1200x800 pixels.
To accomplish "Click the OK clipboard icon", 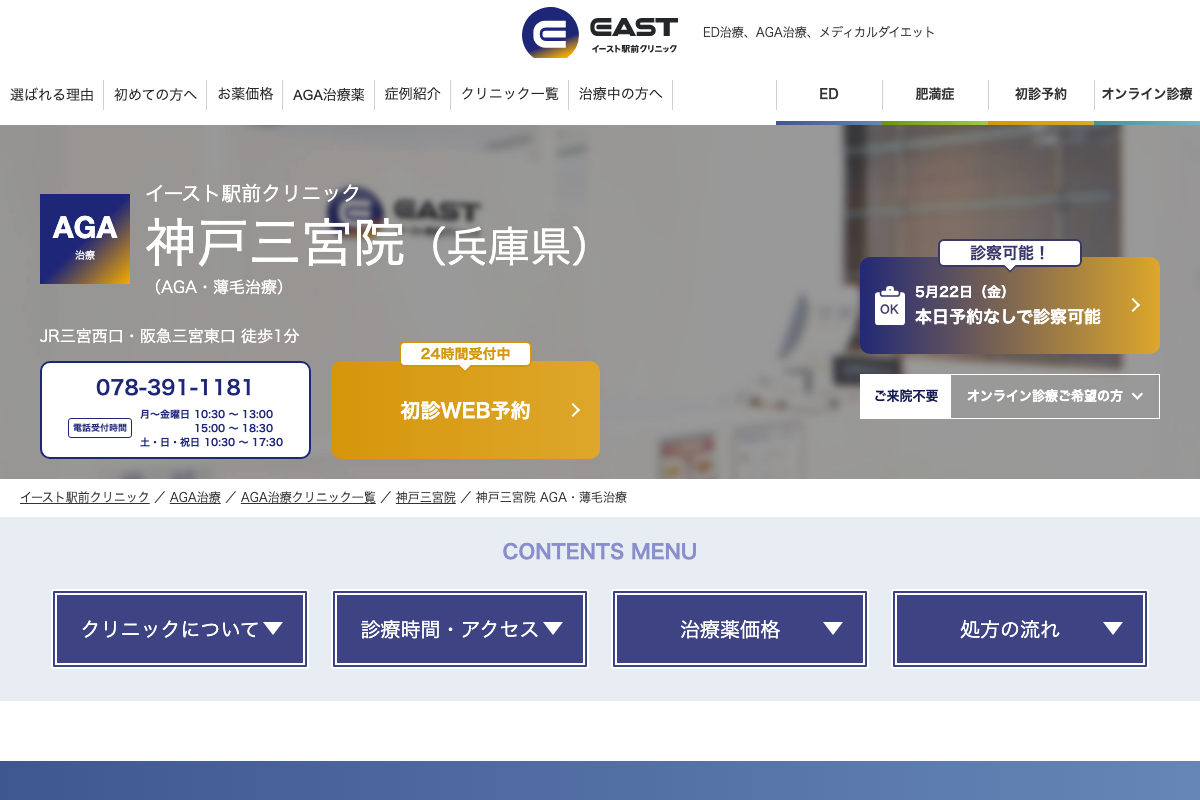I will tap(889, 305).
